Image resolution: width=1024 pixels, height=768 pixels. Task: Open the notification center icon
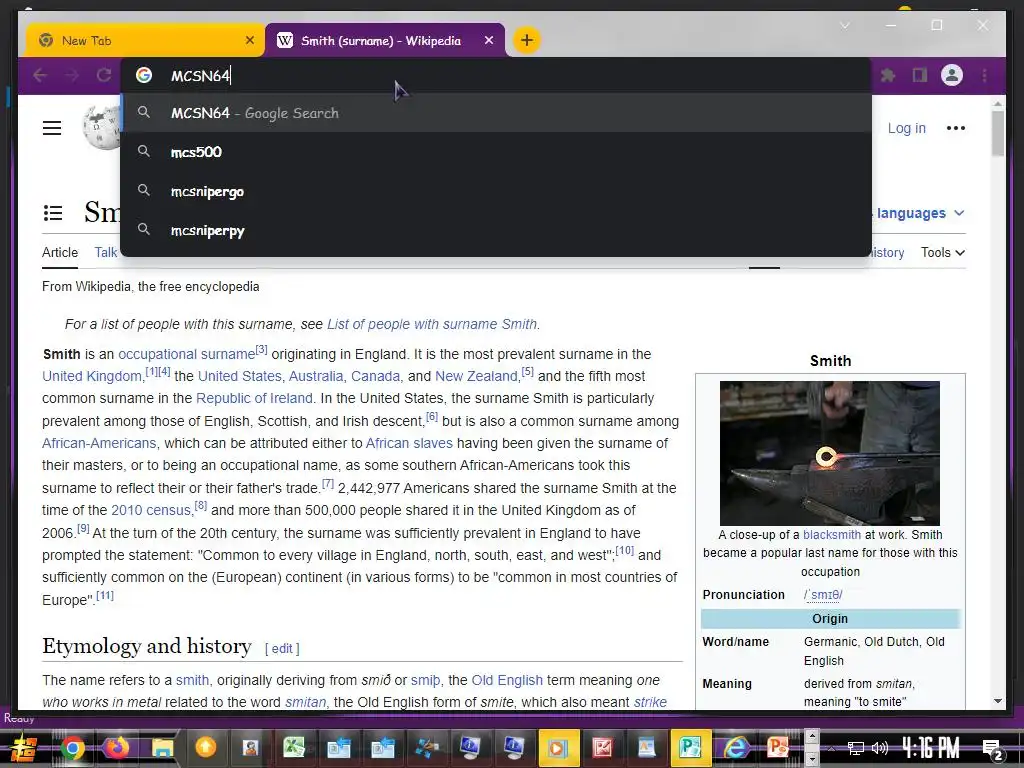[992, 749]
